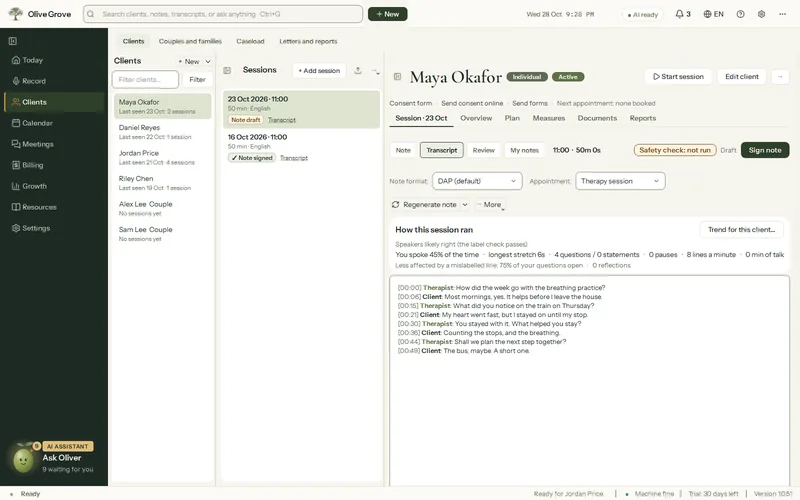
Task: Switch to the Caseload tab
Action: tap(250, 41)
